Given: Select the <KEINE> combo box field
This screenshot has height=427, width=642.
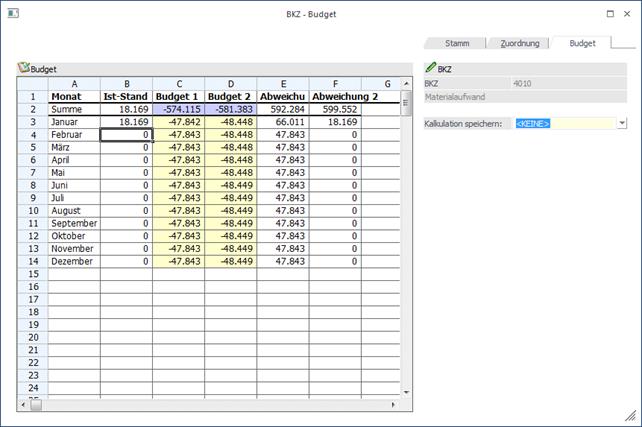Looking at the screenshot, I should (564, 123).
